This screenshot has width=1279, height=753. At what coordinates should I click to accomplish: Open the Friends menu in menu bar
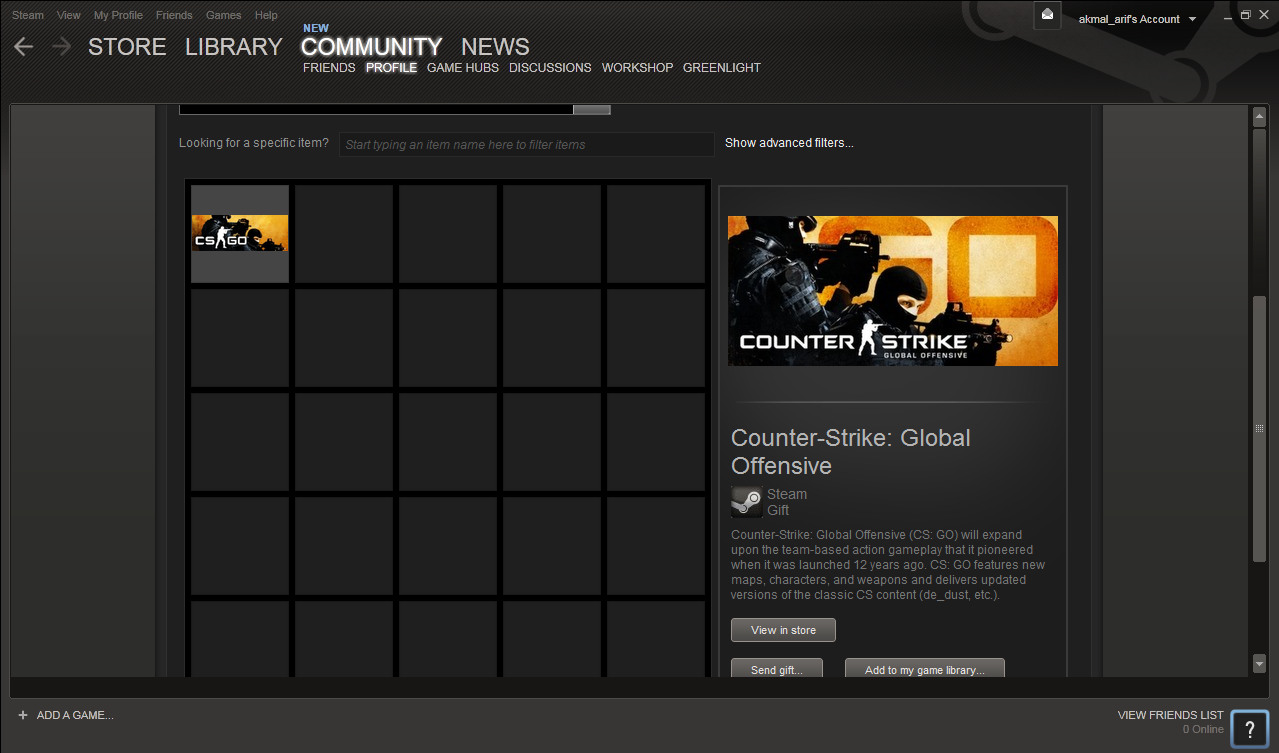(x=174, y=15)
